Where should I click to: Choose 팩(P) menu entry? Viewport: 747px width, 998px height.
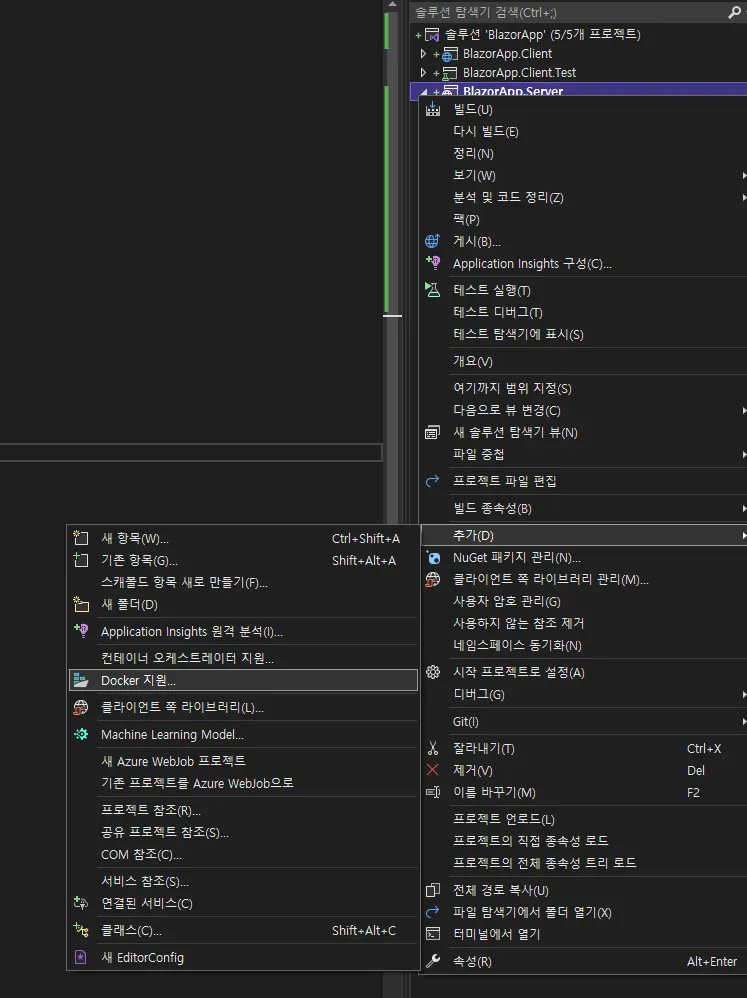tap(466, 220)
